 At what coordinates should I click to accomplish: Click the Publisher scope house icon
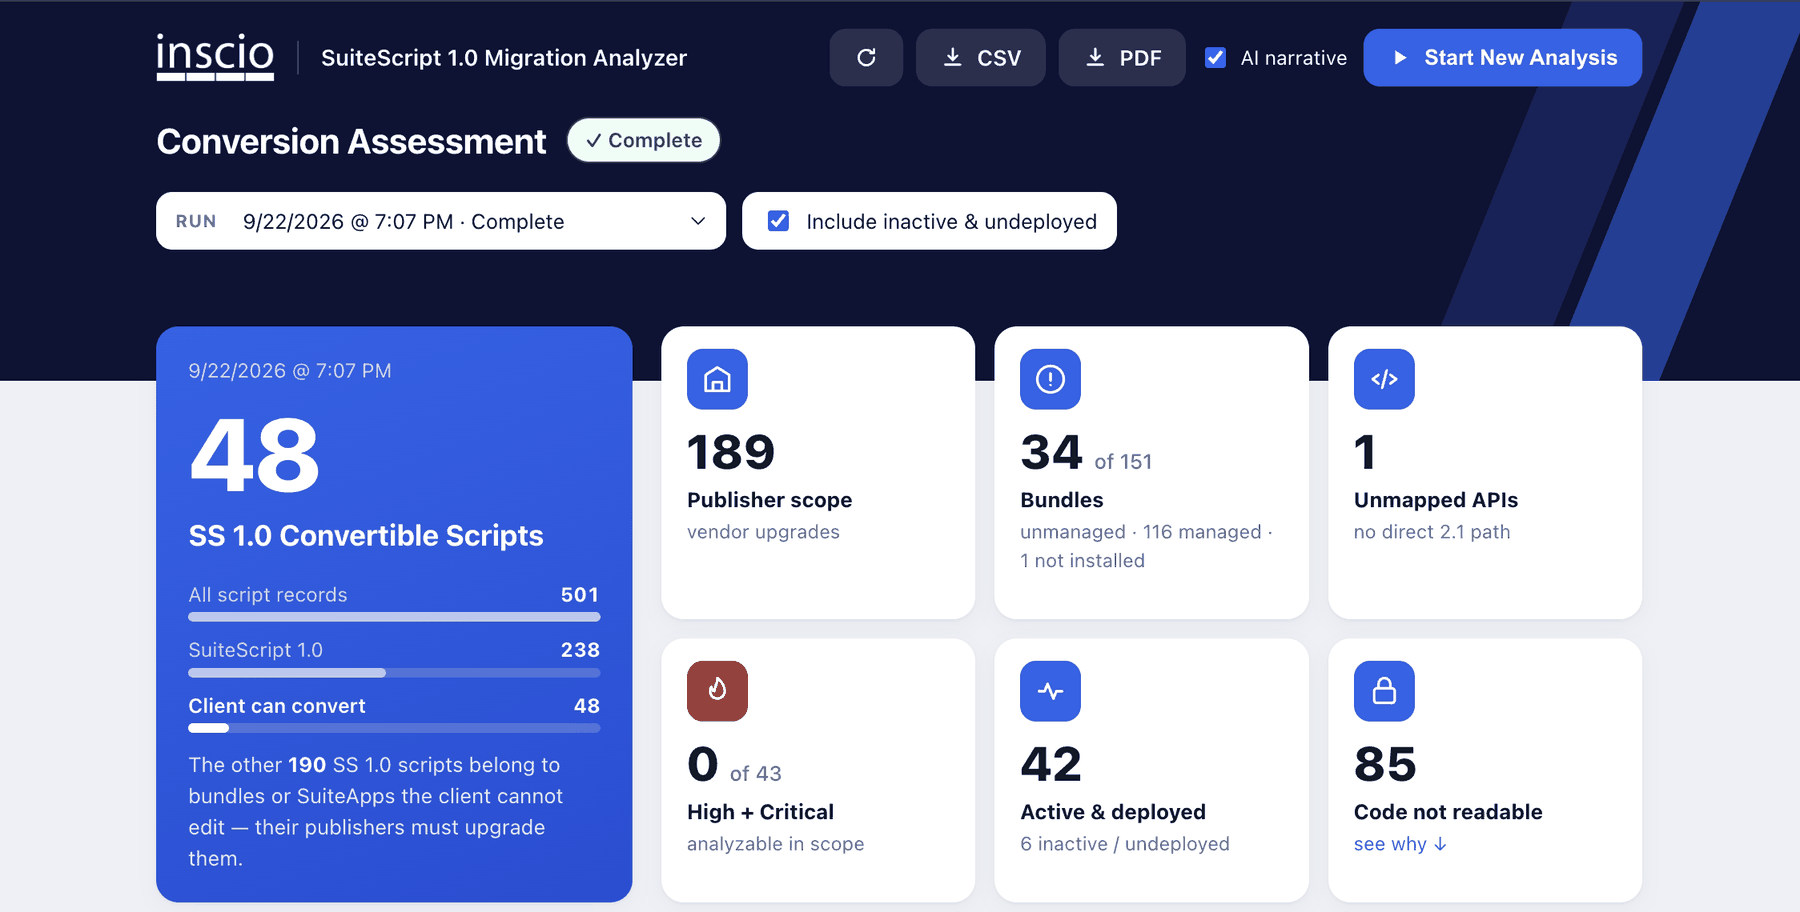tap(717, 379)
